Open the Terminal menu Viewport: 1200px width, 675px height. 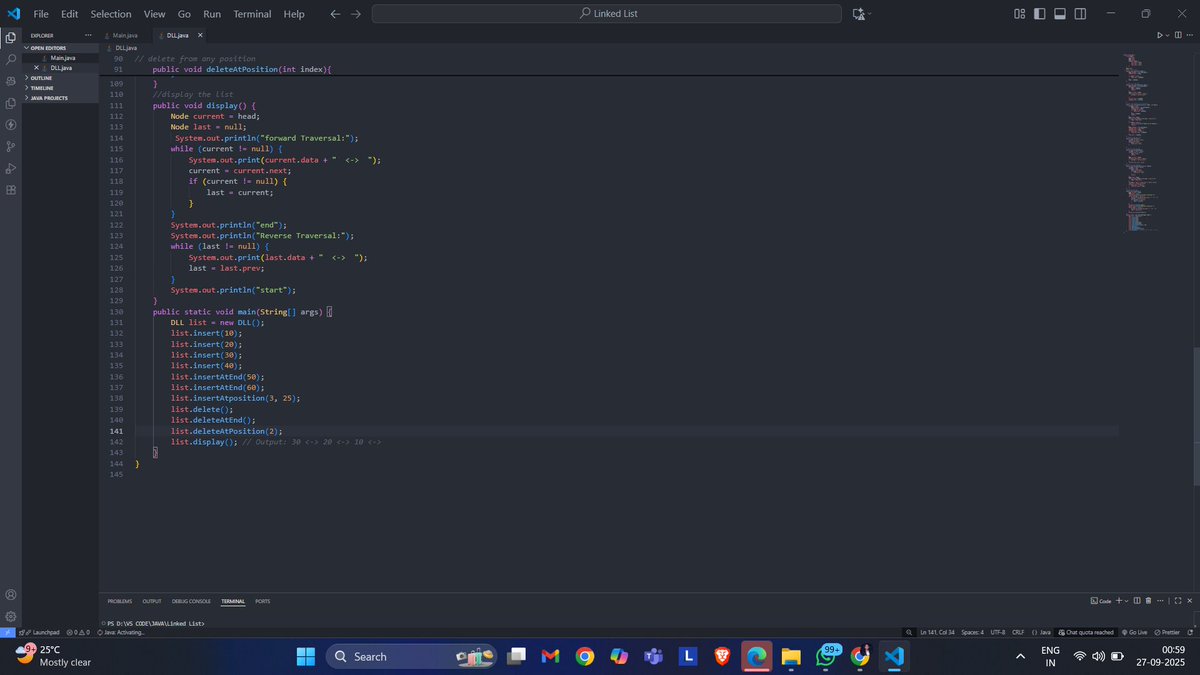(252, 14)
